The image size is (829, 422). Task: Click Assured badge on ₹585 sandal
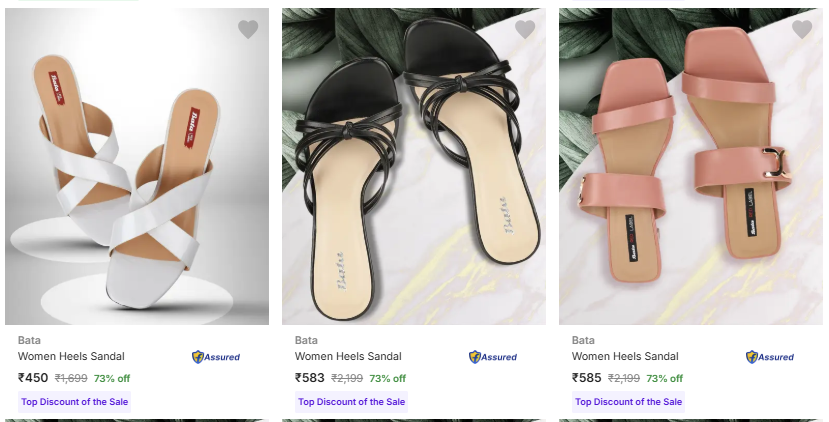(x=770, y=357)
